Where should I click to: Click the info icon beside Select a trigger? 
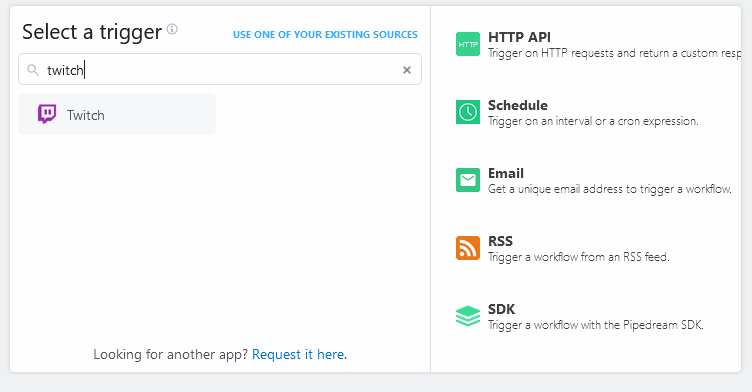tap(172, 29)
